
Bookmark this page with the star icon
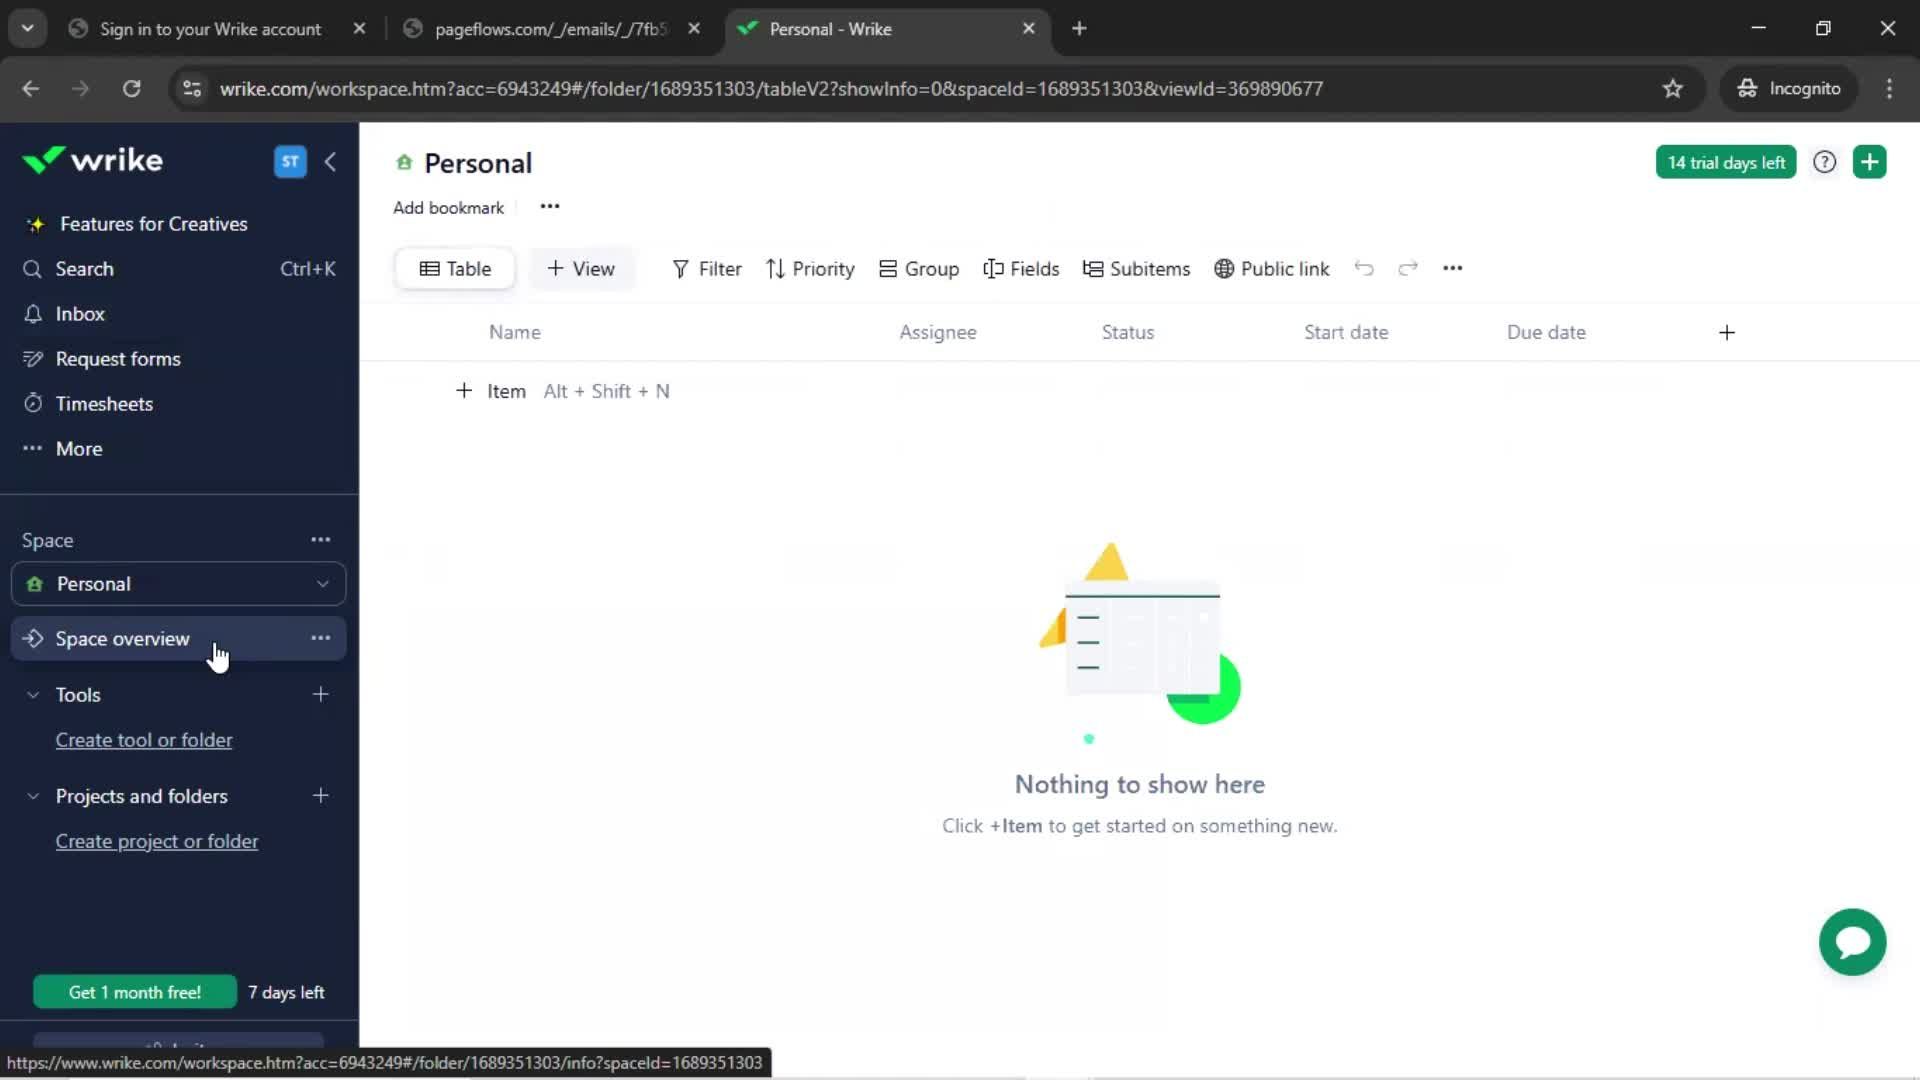point(1673,89)
